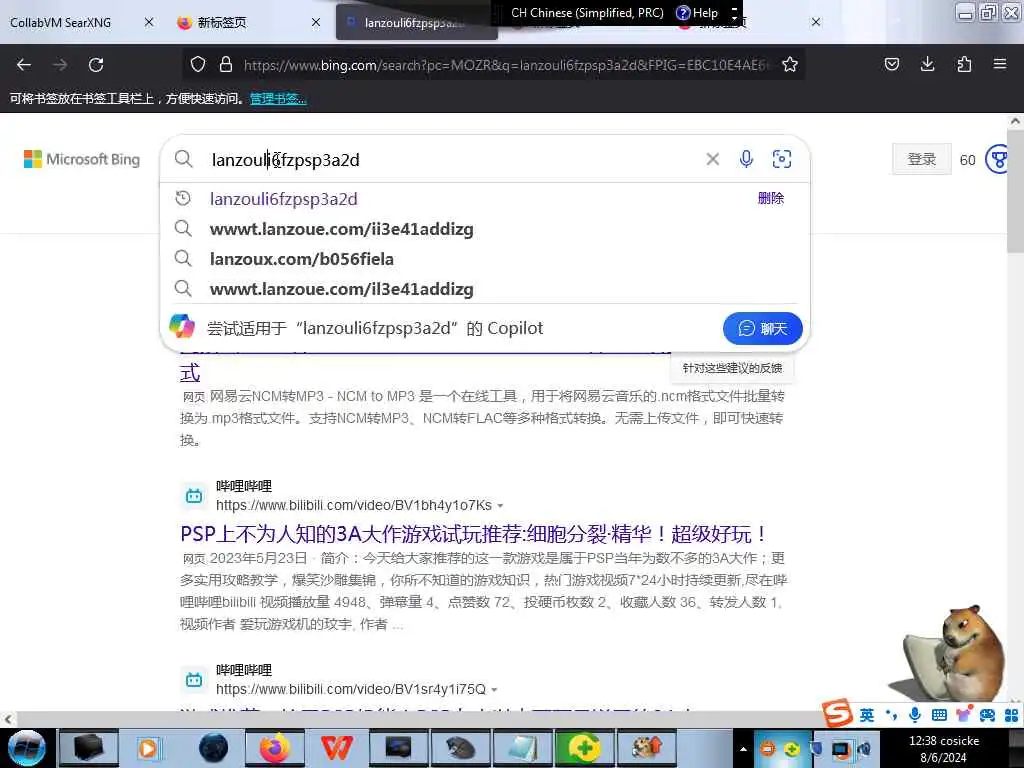Click the rewards points number 60

[967, 160]
